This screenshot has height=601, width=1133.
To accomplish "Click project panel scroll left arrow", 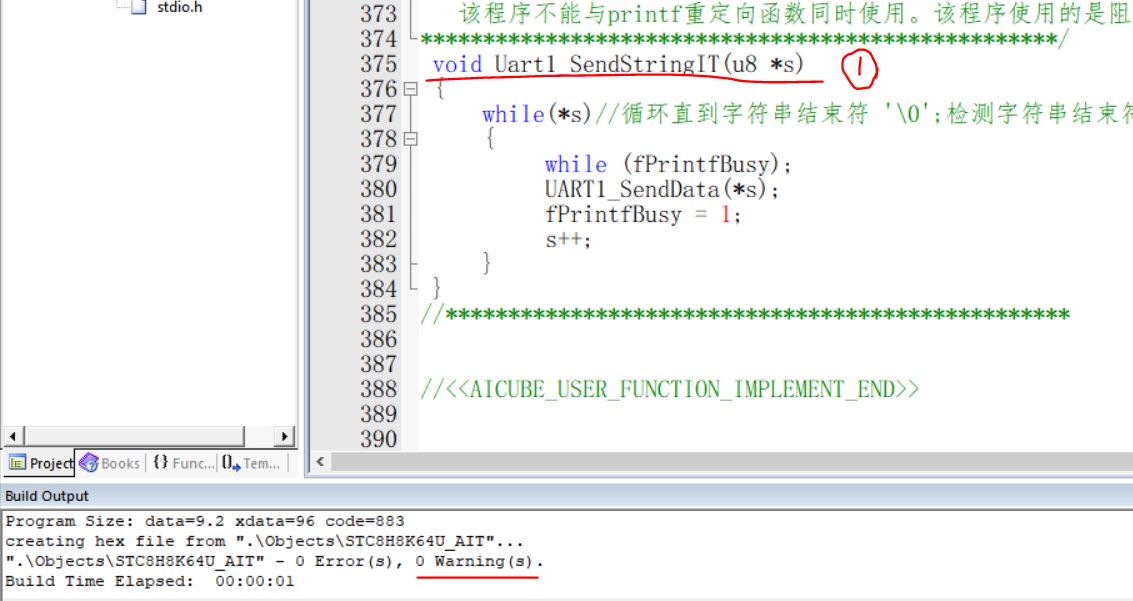I will pyautogui.click(x=13, y=436).
